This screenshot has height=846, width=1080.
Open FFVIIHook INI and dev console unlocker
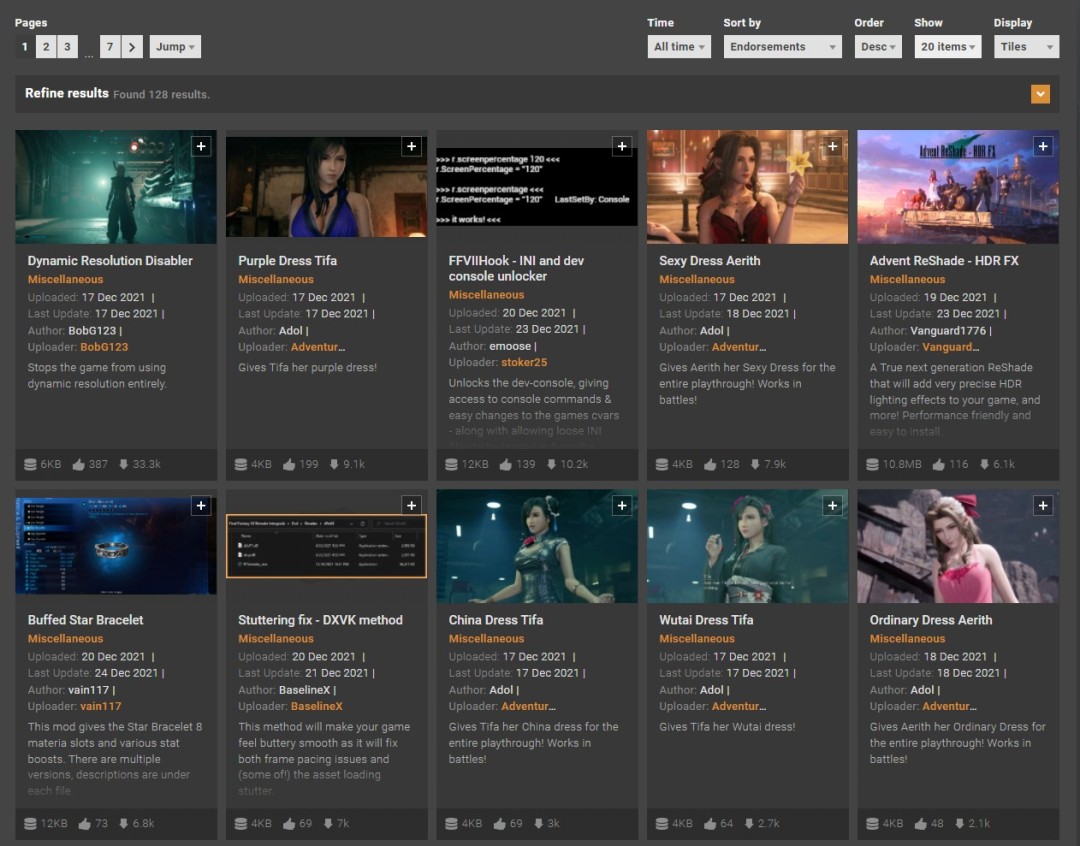517,268
